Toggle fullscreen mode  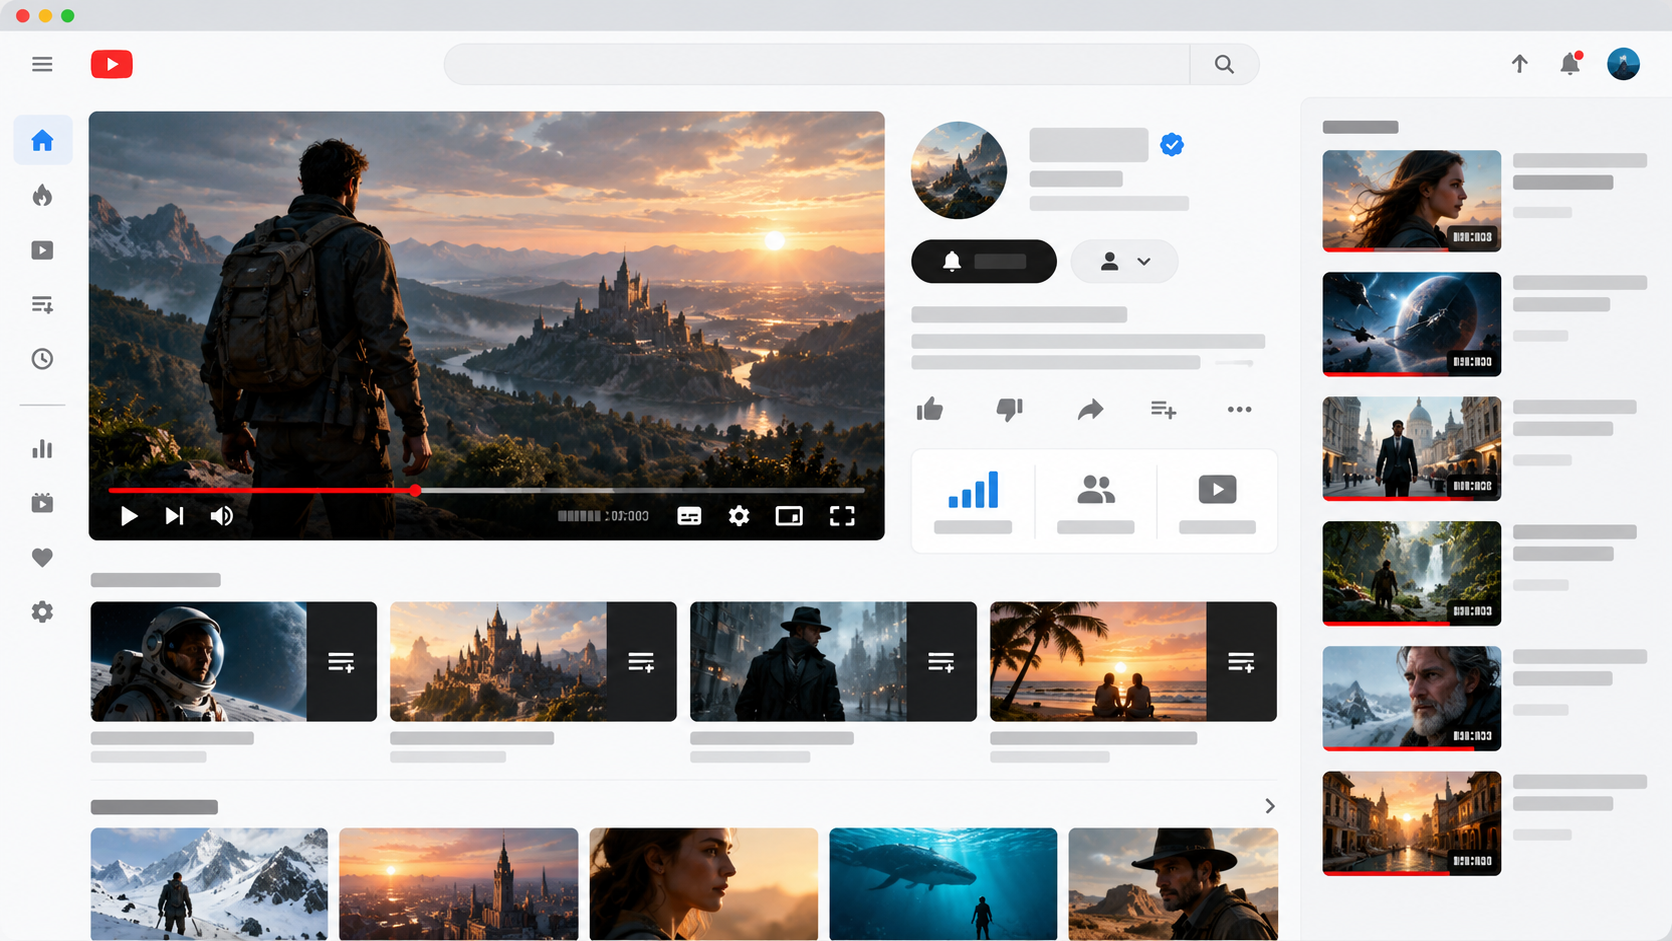(x=842, y=516)
